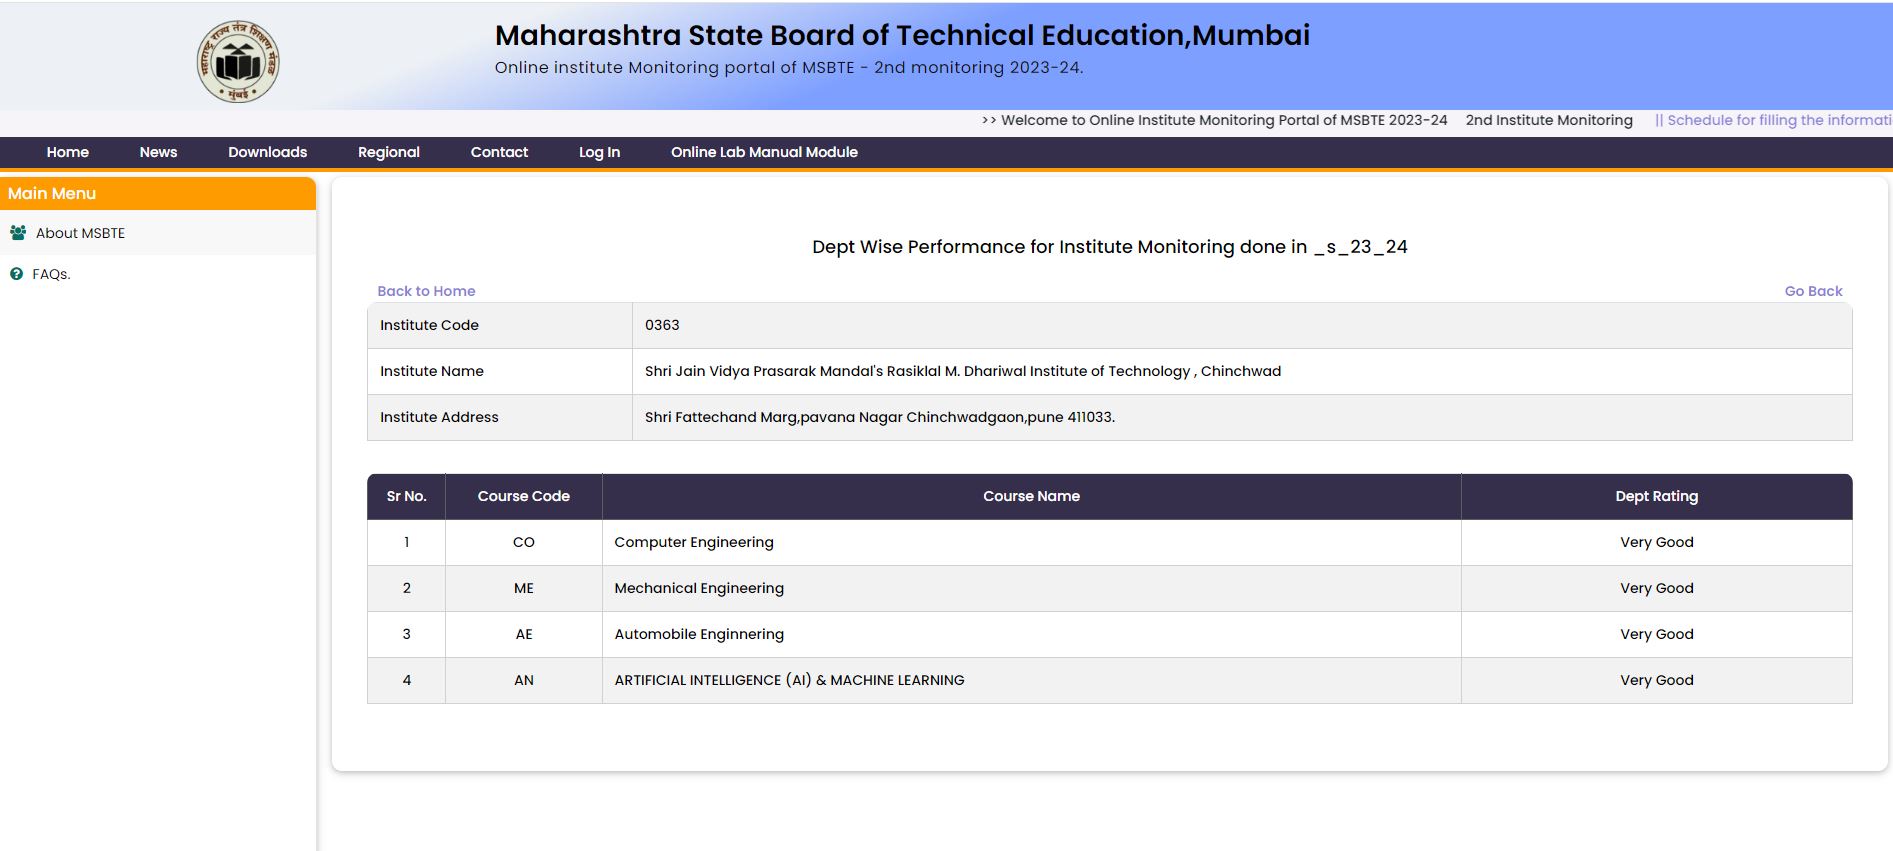This screenshot has height=851, width=1893.
Task: Click serial number 1 cell
Action: [406, 542]
